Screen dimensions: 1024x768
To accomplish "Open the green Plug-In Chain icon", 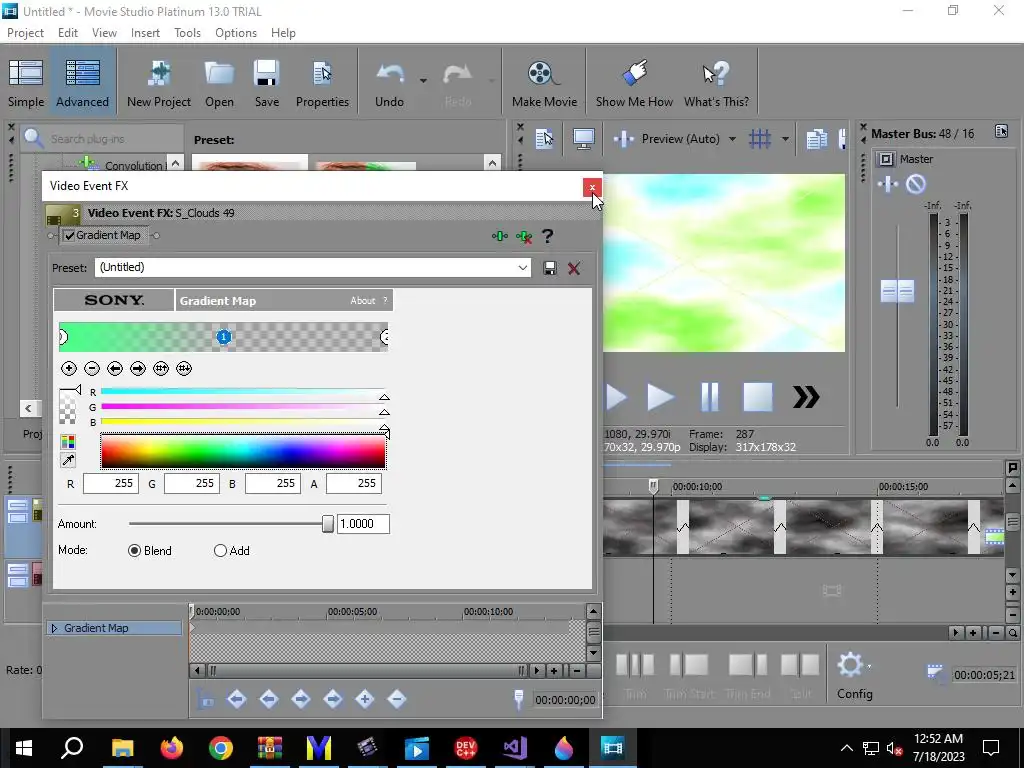I will pos(500,236).
